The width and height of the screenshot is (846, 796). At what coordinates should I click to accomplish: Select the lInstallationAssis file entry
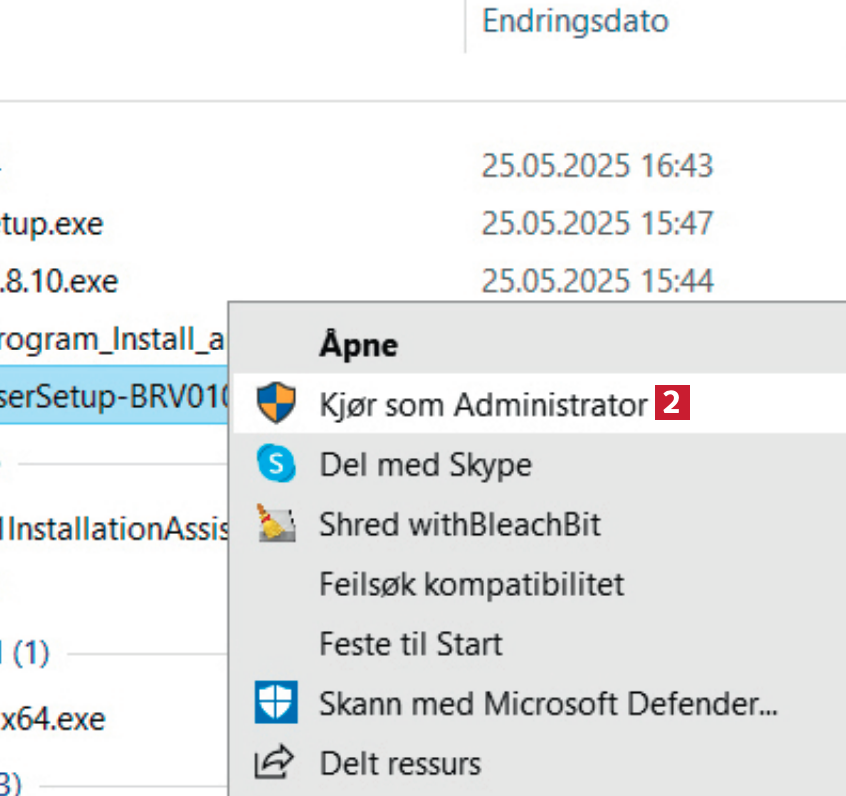(114, 529)
